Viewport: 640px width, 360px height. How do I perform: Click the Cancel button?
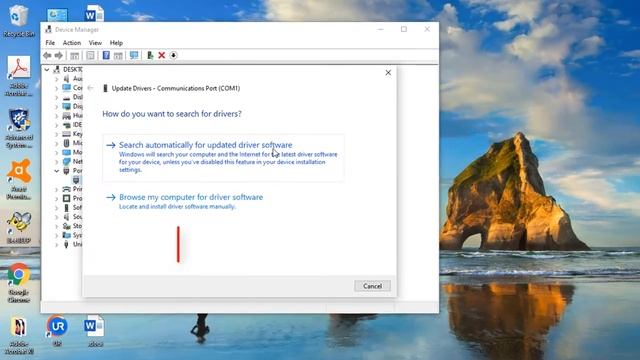(x=372, y=286)
